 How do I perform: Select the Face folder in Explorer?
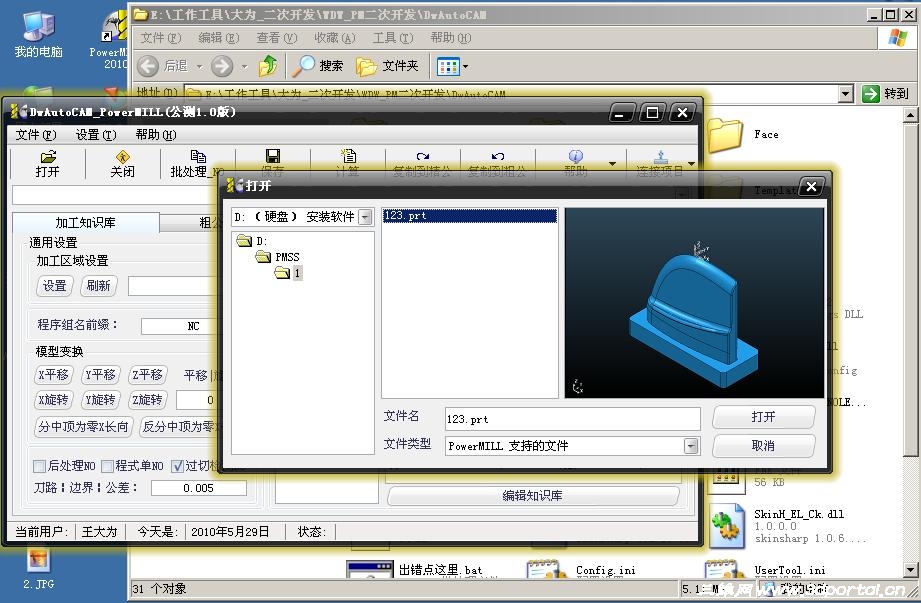pyautogui.click(x=724, y=135)
